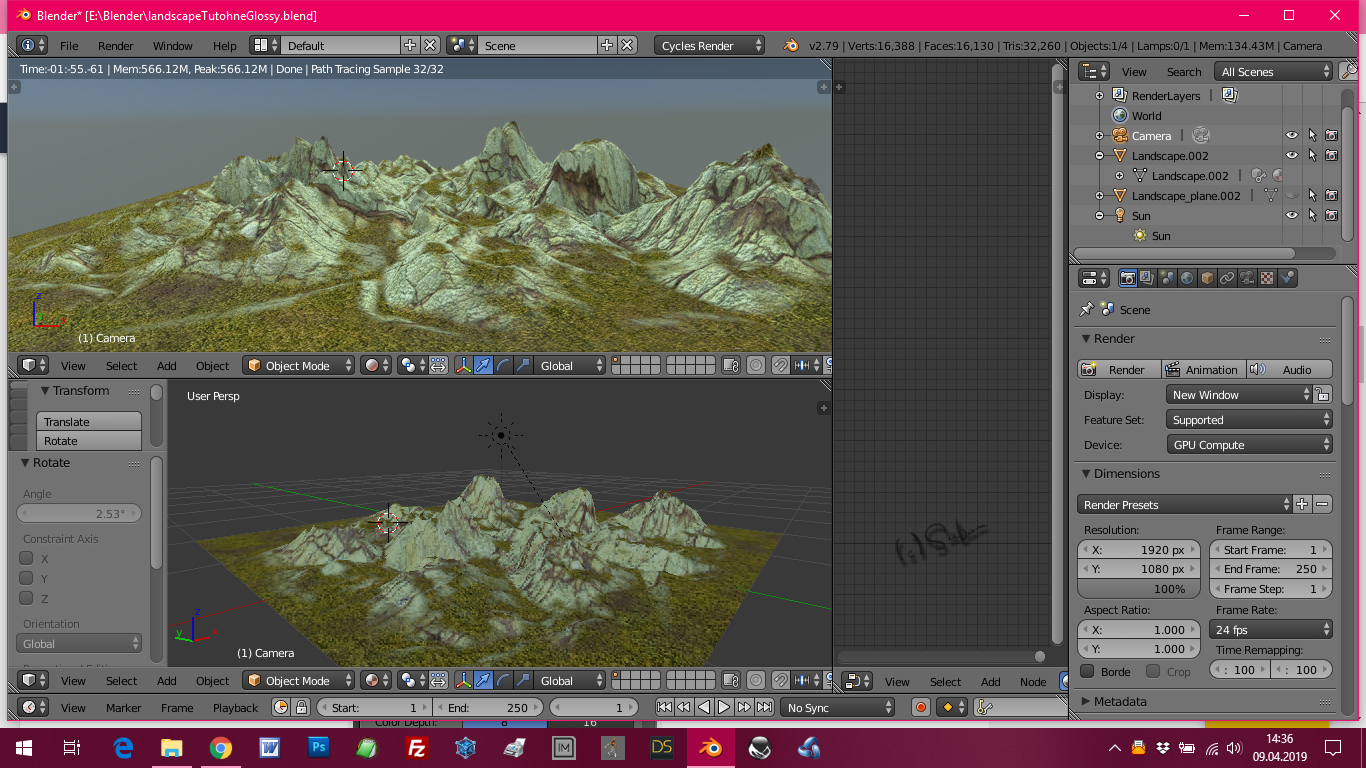The image size is (1366, 768).
Task: Collapse the Landscape.002 tree item
Action: pyautogui.click(x=1099, y=156)
